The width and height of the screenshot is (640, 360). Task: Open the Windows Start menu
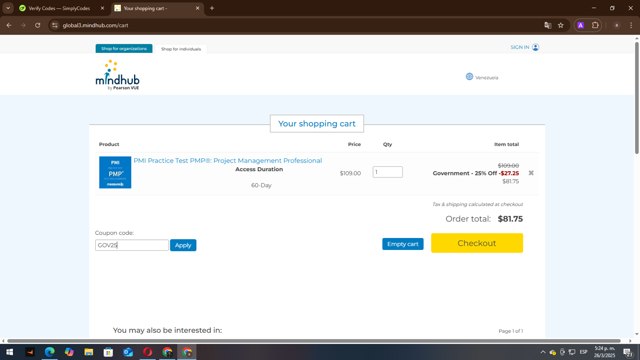point(9,352)
